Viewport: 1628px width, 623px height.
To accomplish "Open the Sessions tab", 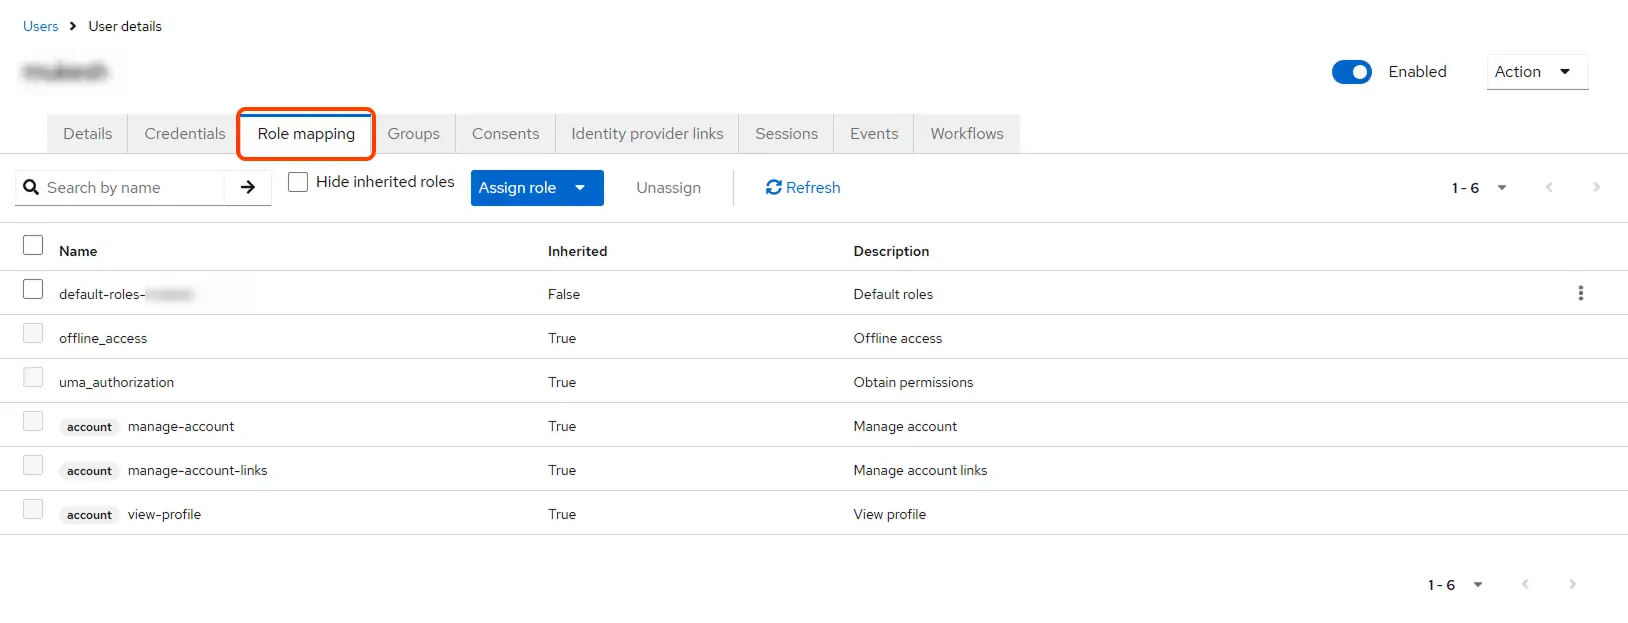I will (786, 134).
